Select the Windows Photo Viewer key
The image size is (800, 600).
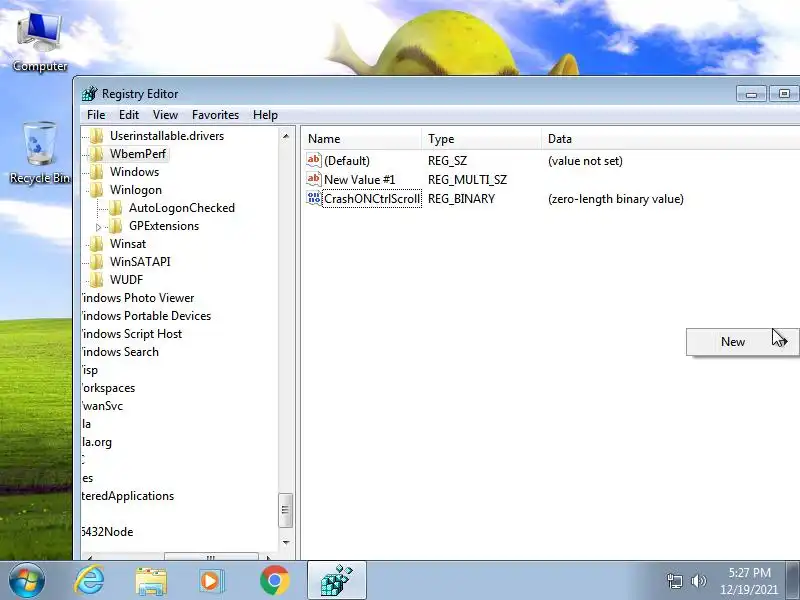point(138,298)
